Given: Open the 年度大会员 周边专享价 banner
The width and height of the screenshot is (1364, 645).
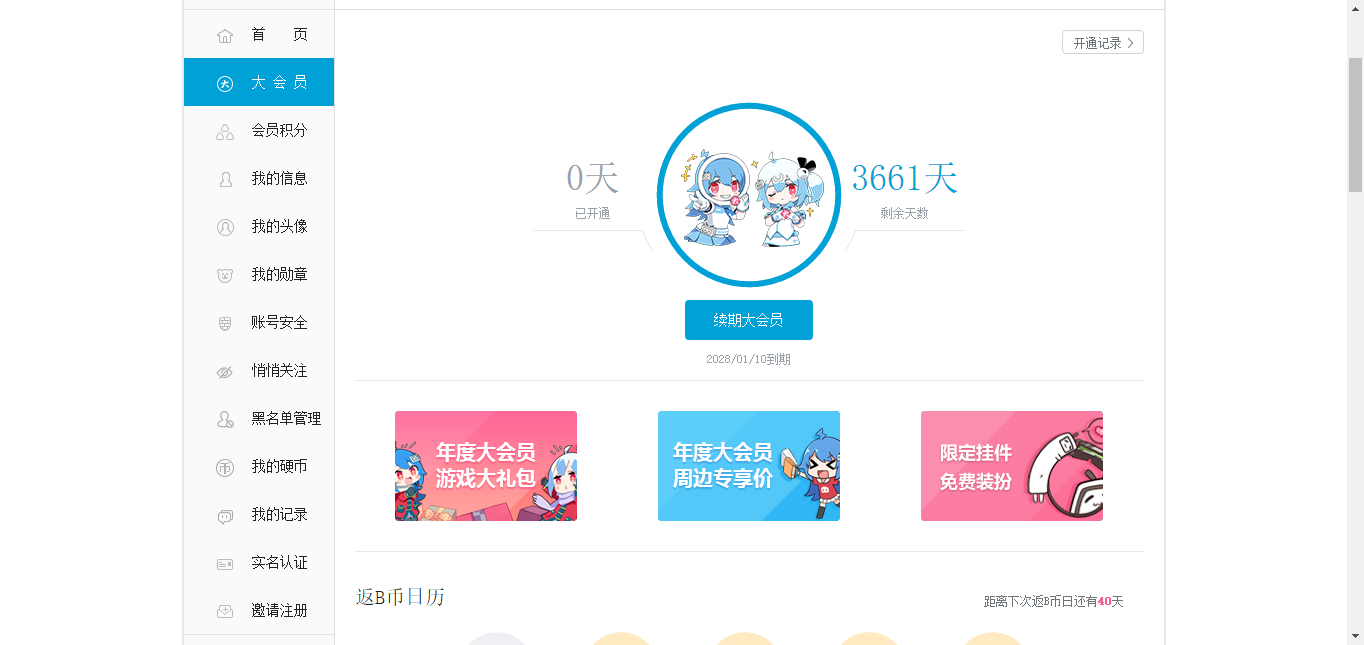Looking at the screenshot, I should [749, 466].
